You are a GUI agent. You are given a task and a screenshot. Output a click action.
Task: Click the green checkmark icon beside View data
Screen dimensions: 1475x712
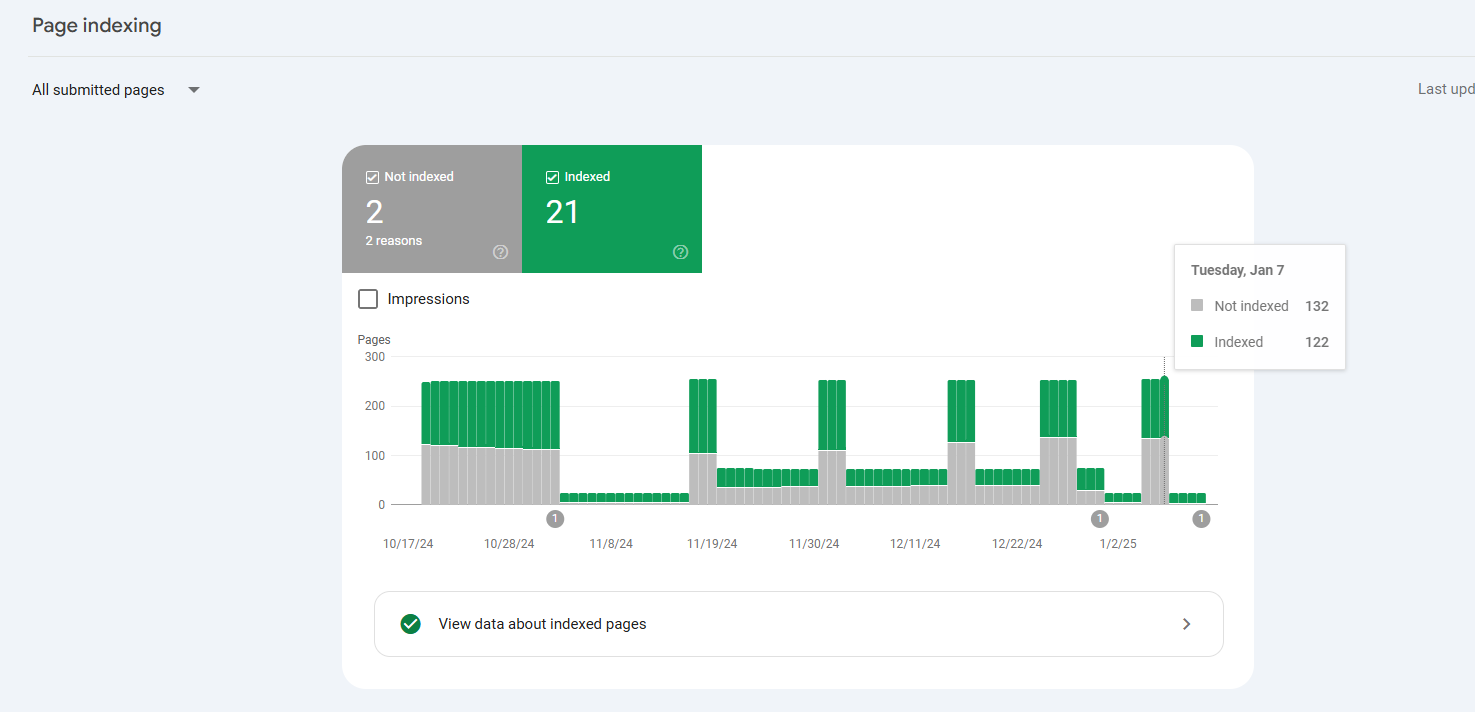(x=410, y=624)
